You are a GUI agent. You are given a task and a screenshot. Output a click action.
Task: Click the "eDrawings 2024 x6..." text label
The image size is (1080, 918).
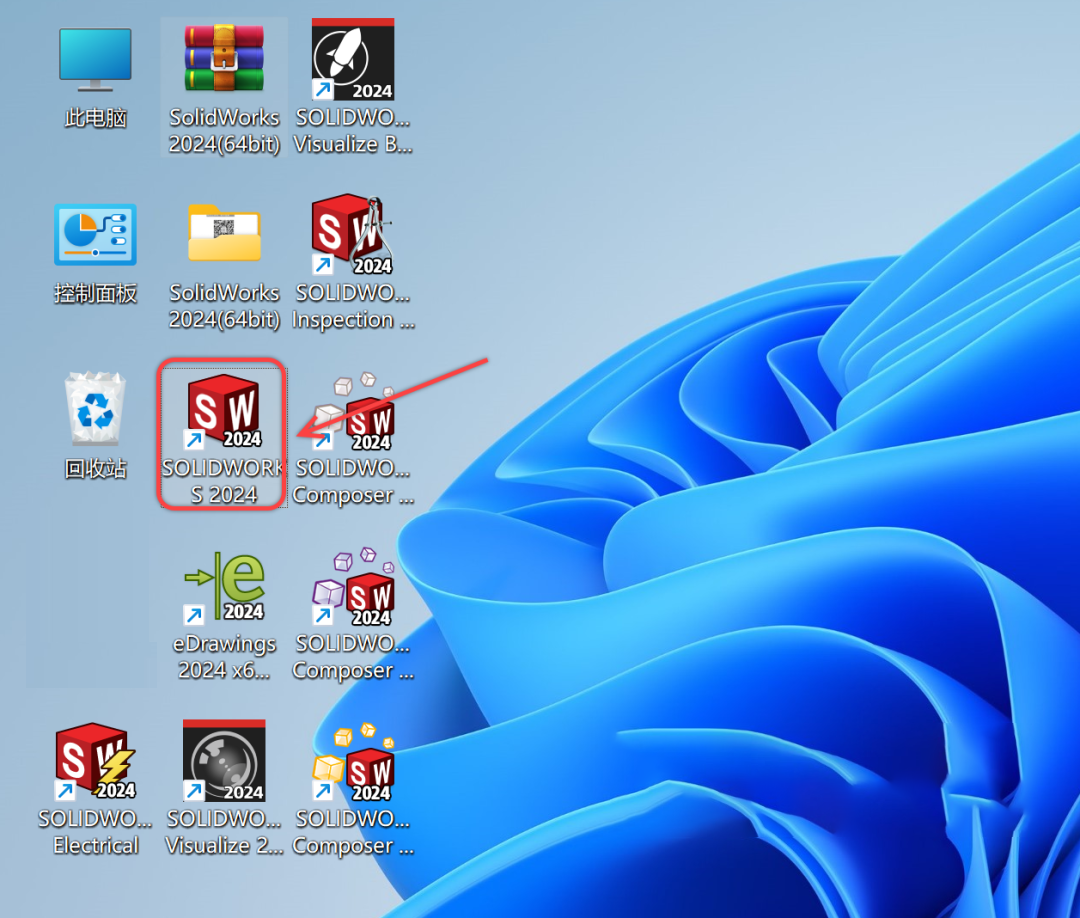click(x=224, y=658)
